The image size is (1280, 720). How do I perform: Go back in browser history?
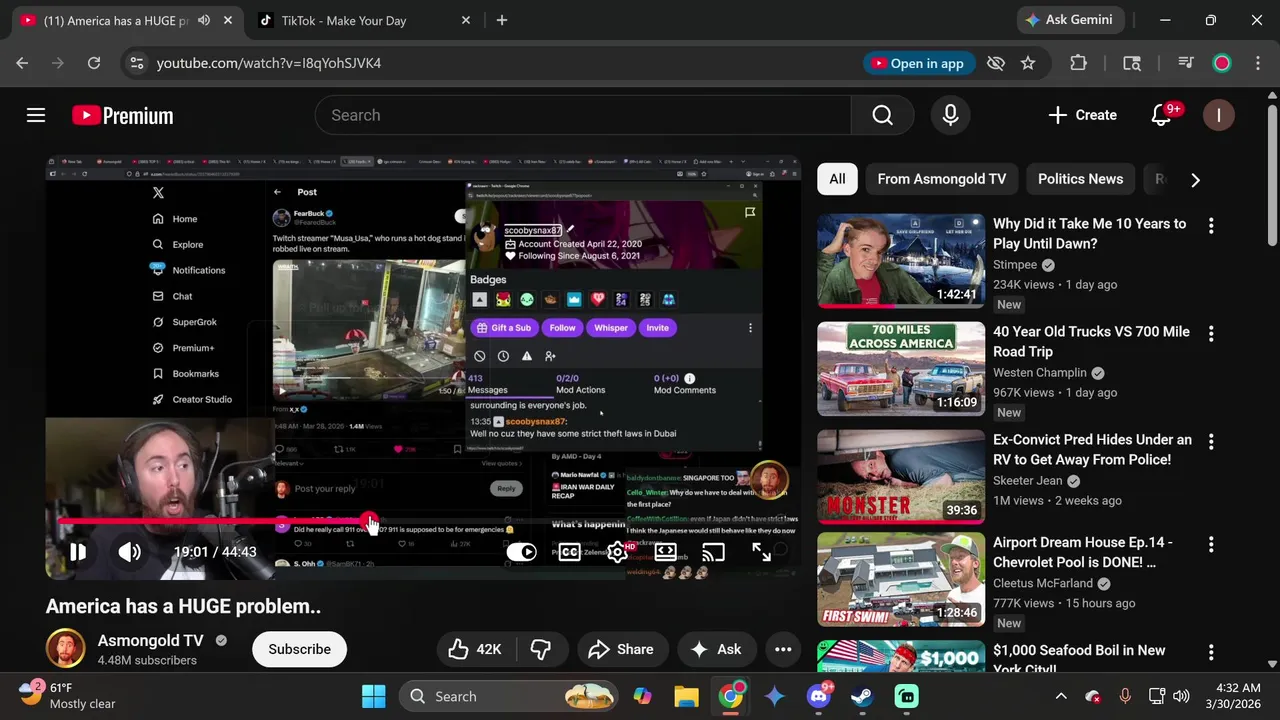(22, 63)
